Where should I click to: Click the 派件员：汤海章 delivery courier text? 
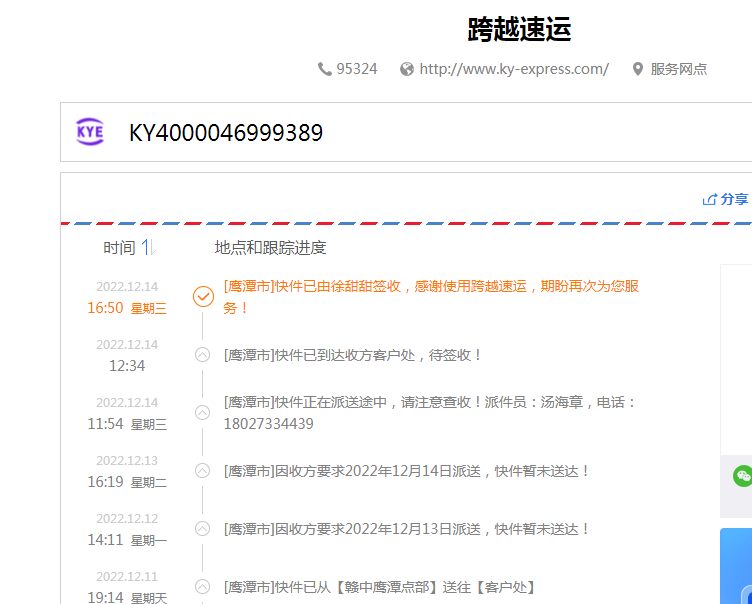point(536,402)
